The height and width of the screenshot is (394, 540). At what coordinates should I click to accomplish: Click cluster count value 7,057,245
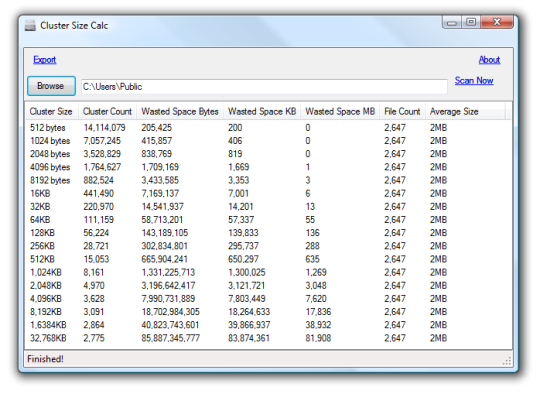tap(102, 141)
